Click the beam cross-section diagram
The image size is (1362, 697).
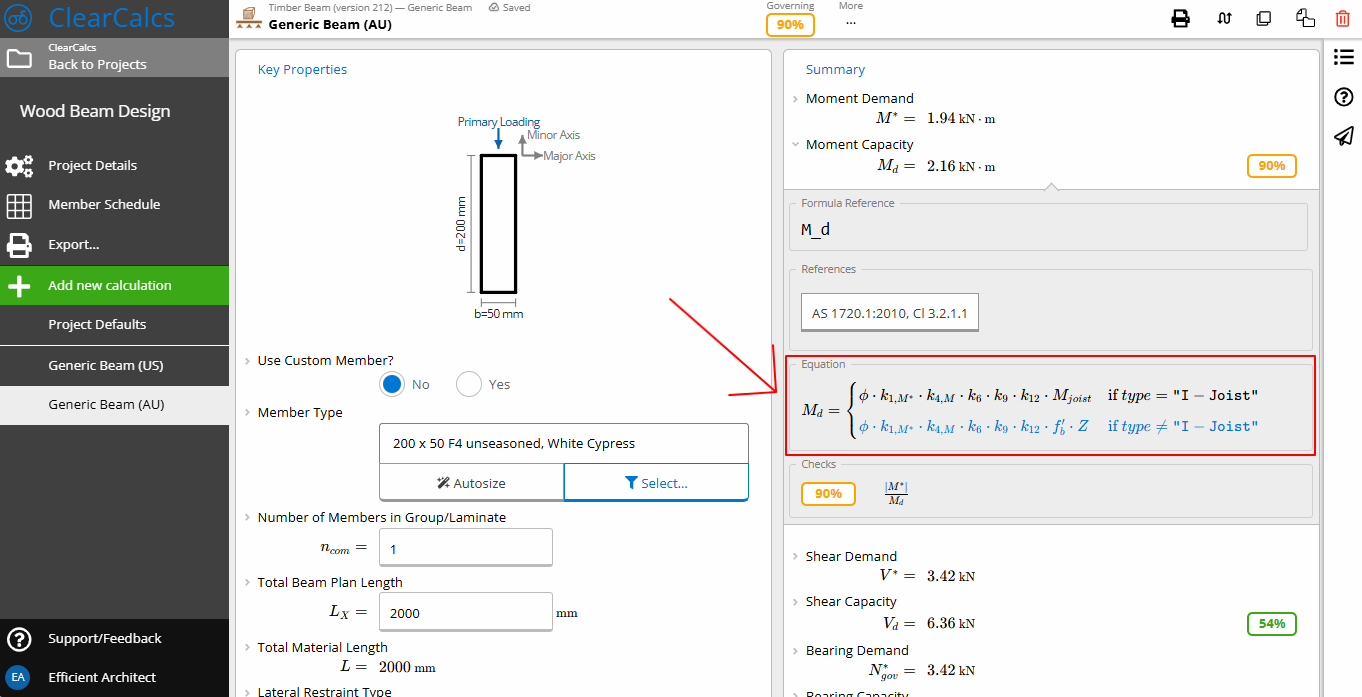pyautogui.click(x=498, y=222)
